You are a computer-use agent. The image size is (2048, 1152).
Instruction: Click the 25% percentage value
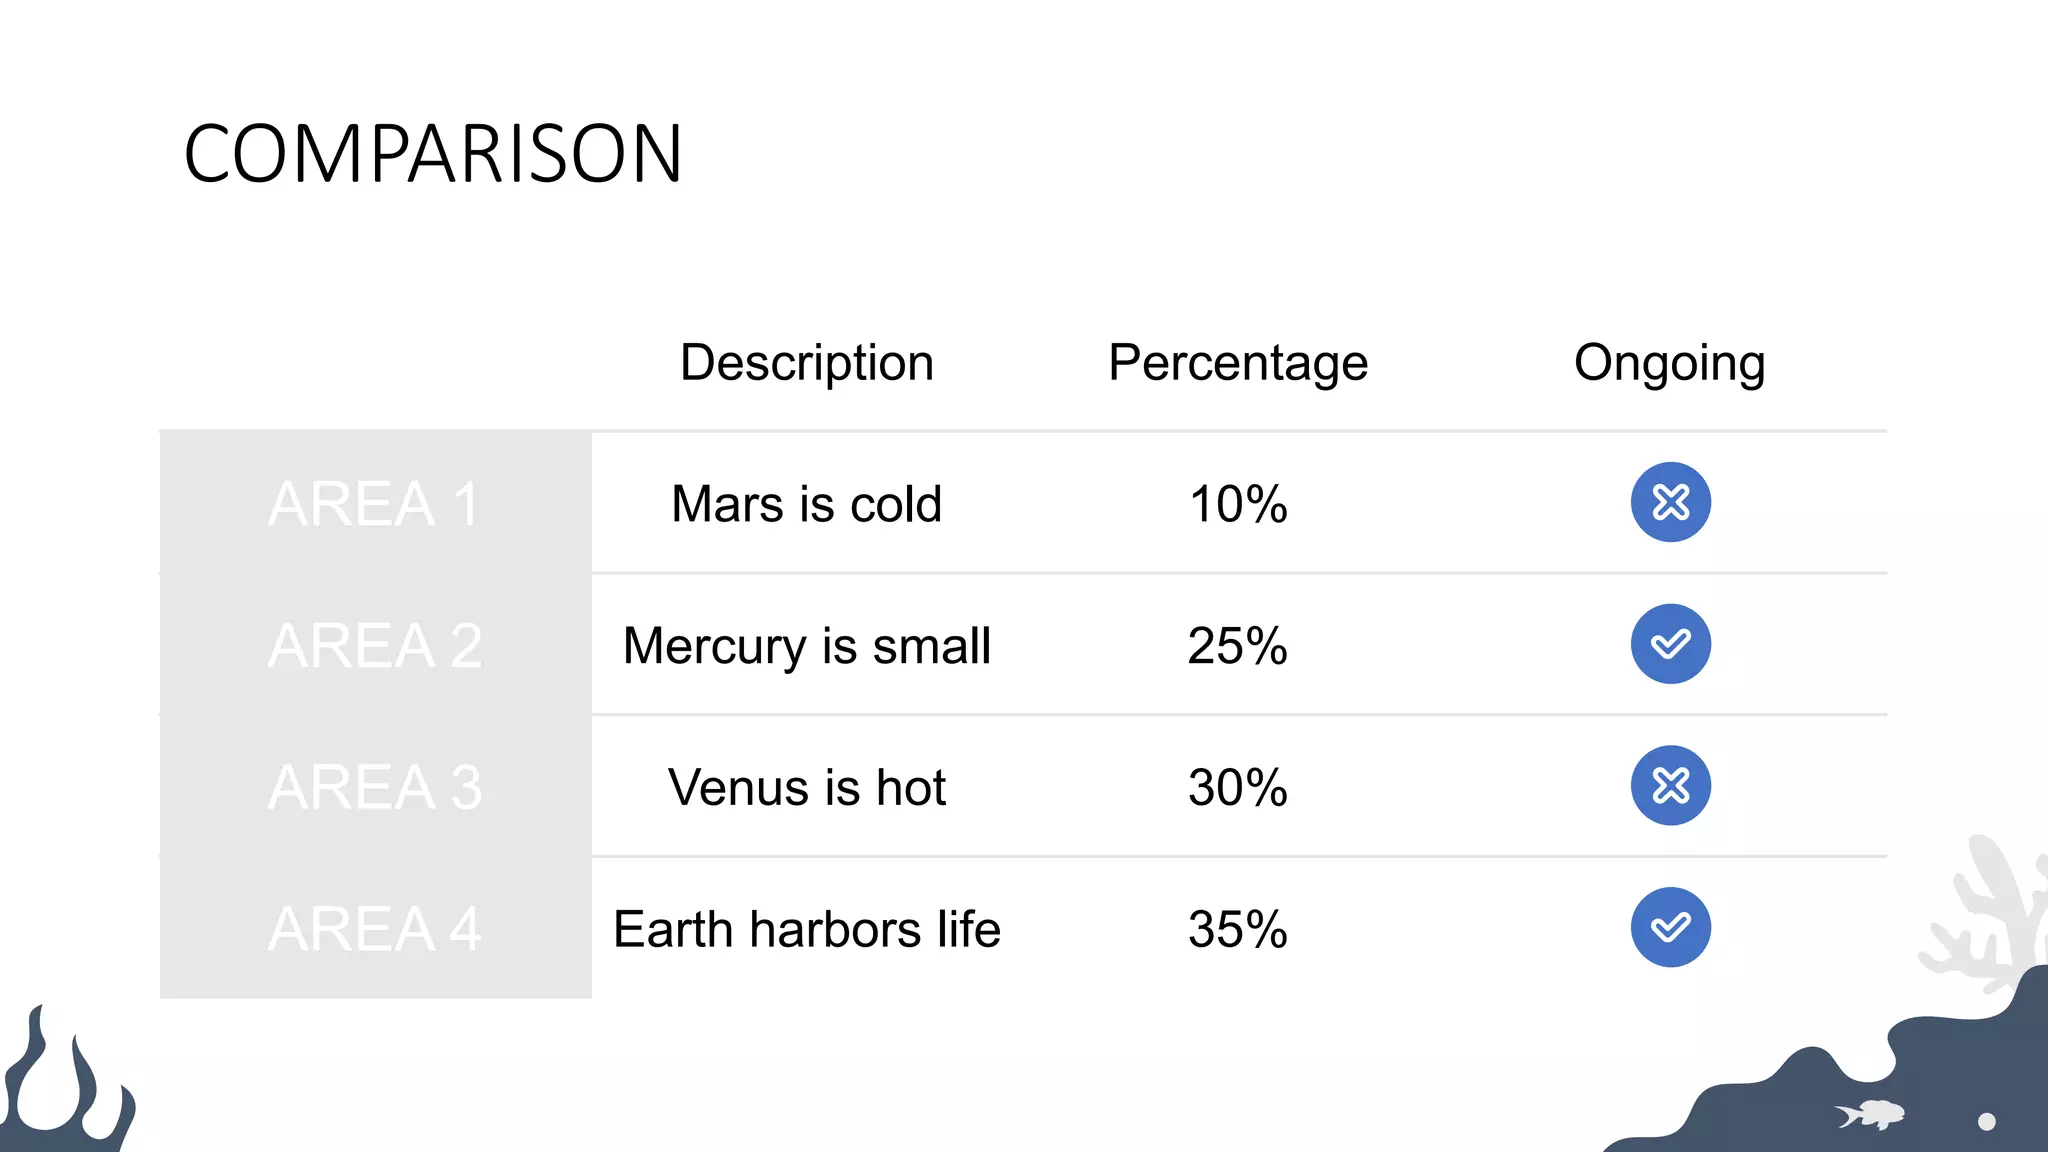click(x=1237, y=645)
